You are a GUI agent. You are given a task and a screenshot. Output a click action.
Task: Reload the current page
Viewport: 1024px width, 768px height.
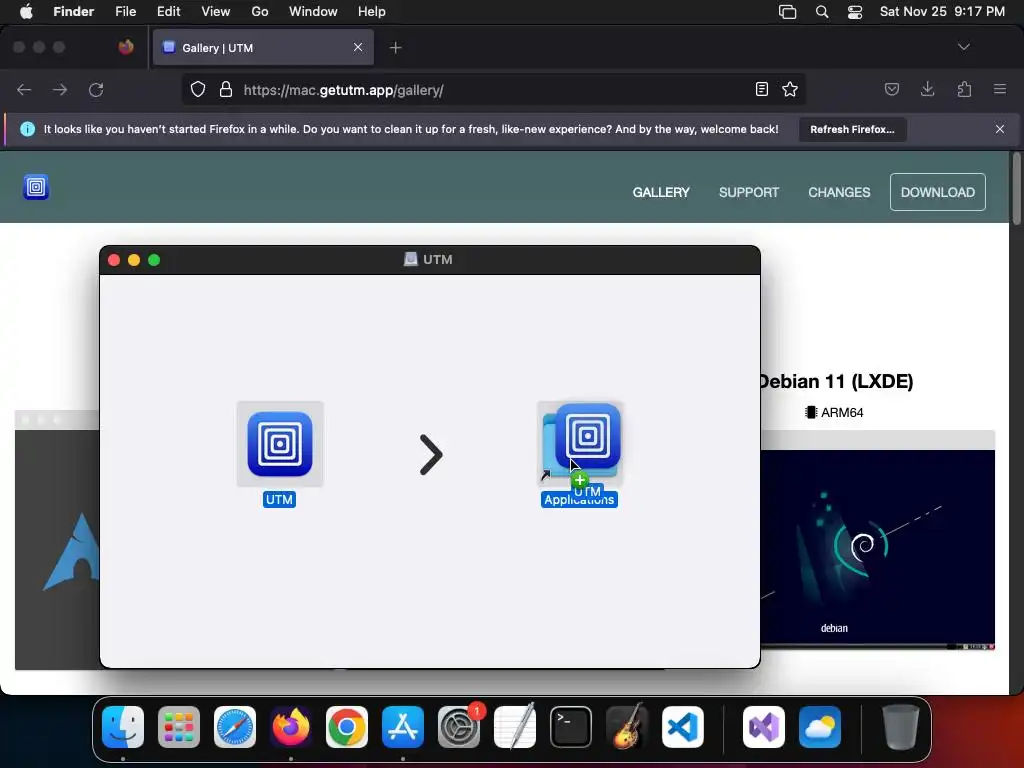(x=96, y=89)
